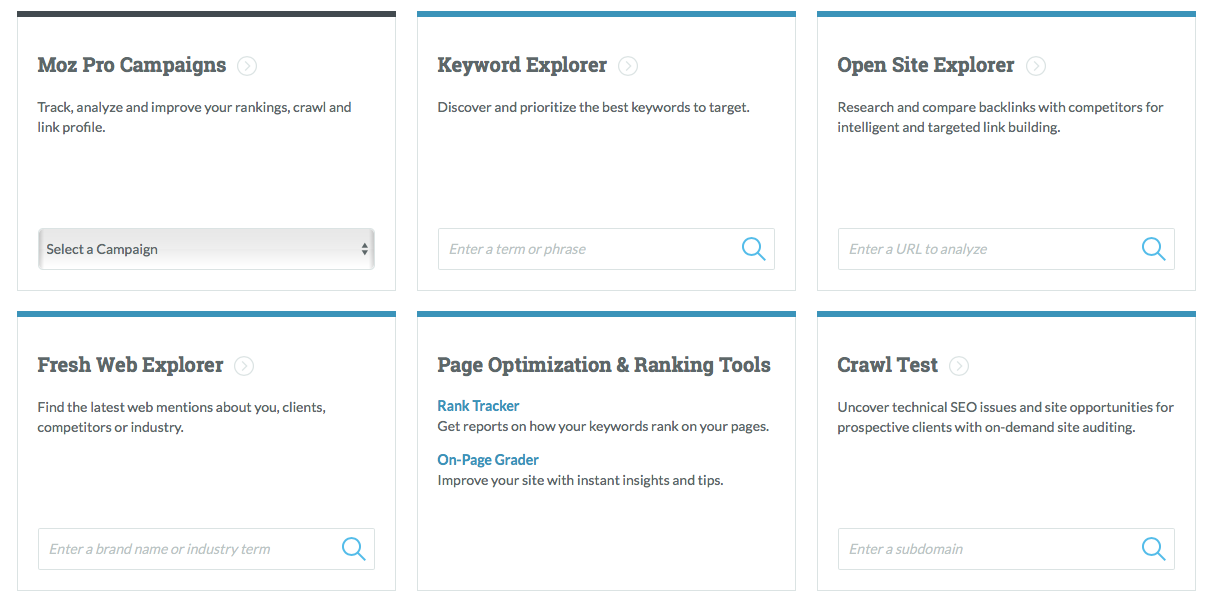Image resolution: width=1209 pixels, height=604 pixels.
Task: Click the search magnifier in Fresh Web Explorer field
Action: tap(353, 549)
